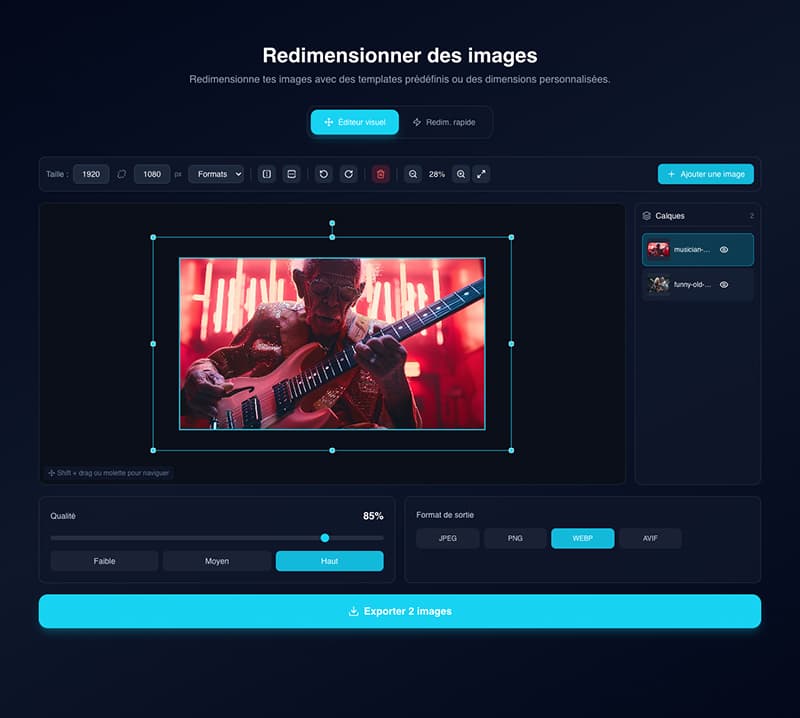Choose the AVIF output format
Screen dimensions: 800x718
[x=649, y=538]
